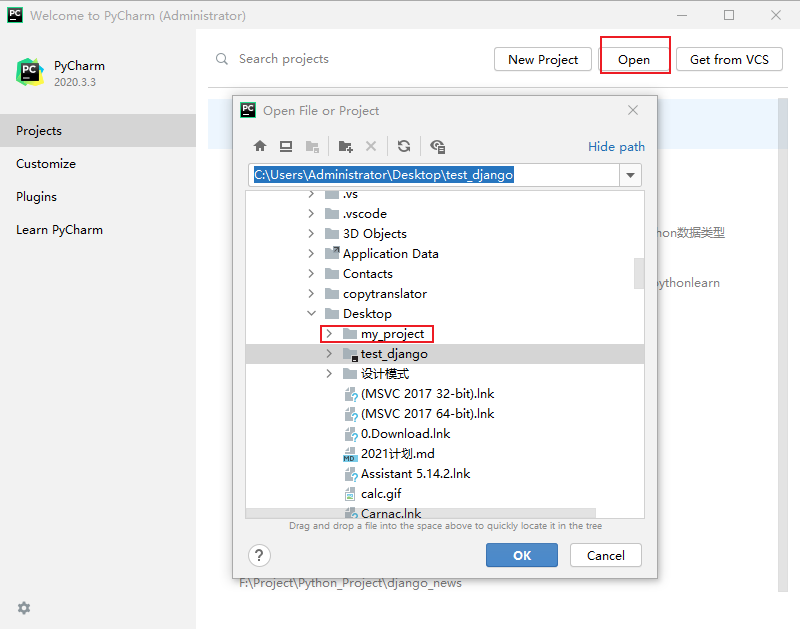Screen dimensions: 800x629
Task: Select the .vscode folder
Action: (x=365, y=214)
